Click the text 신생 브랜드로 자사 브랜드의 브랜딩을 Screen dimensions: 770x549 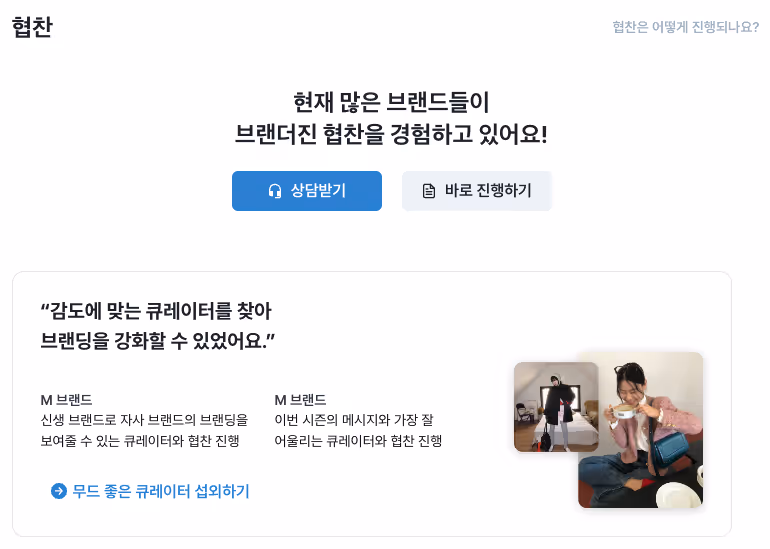point(144,420)
